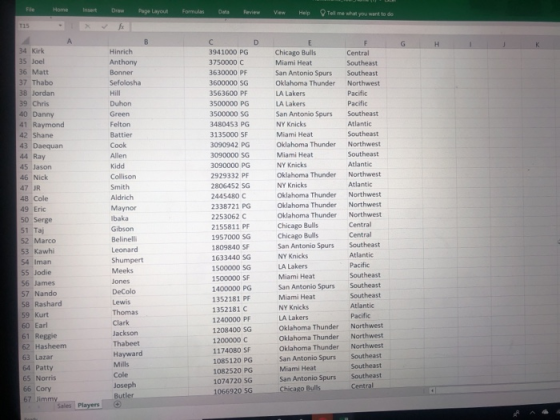Click the Select All corner triangle
The height and width of the screenshot is (420, 560).
[x=25, y=40]
